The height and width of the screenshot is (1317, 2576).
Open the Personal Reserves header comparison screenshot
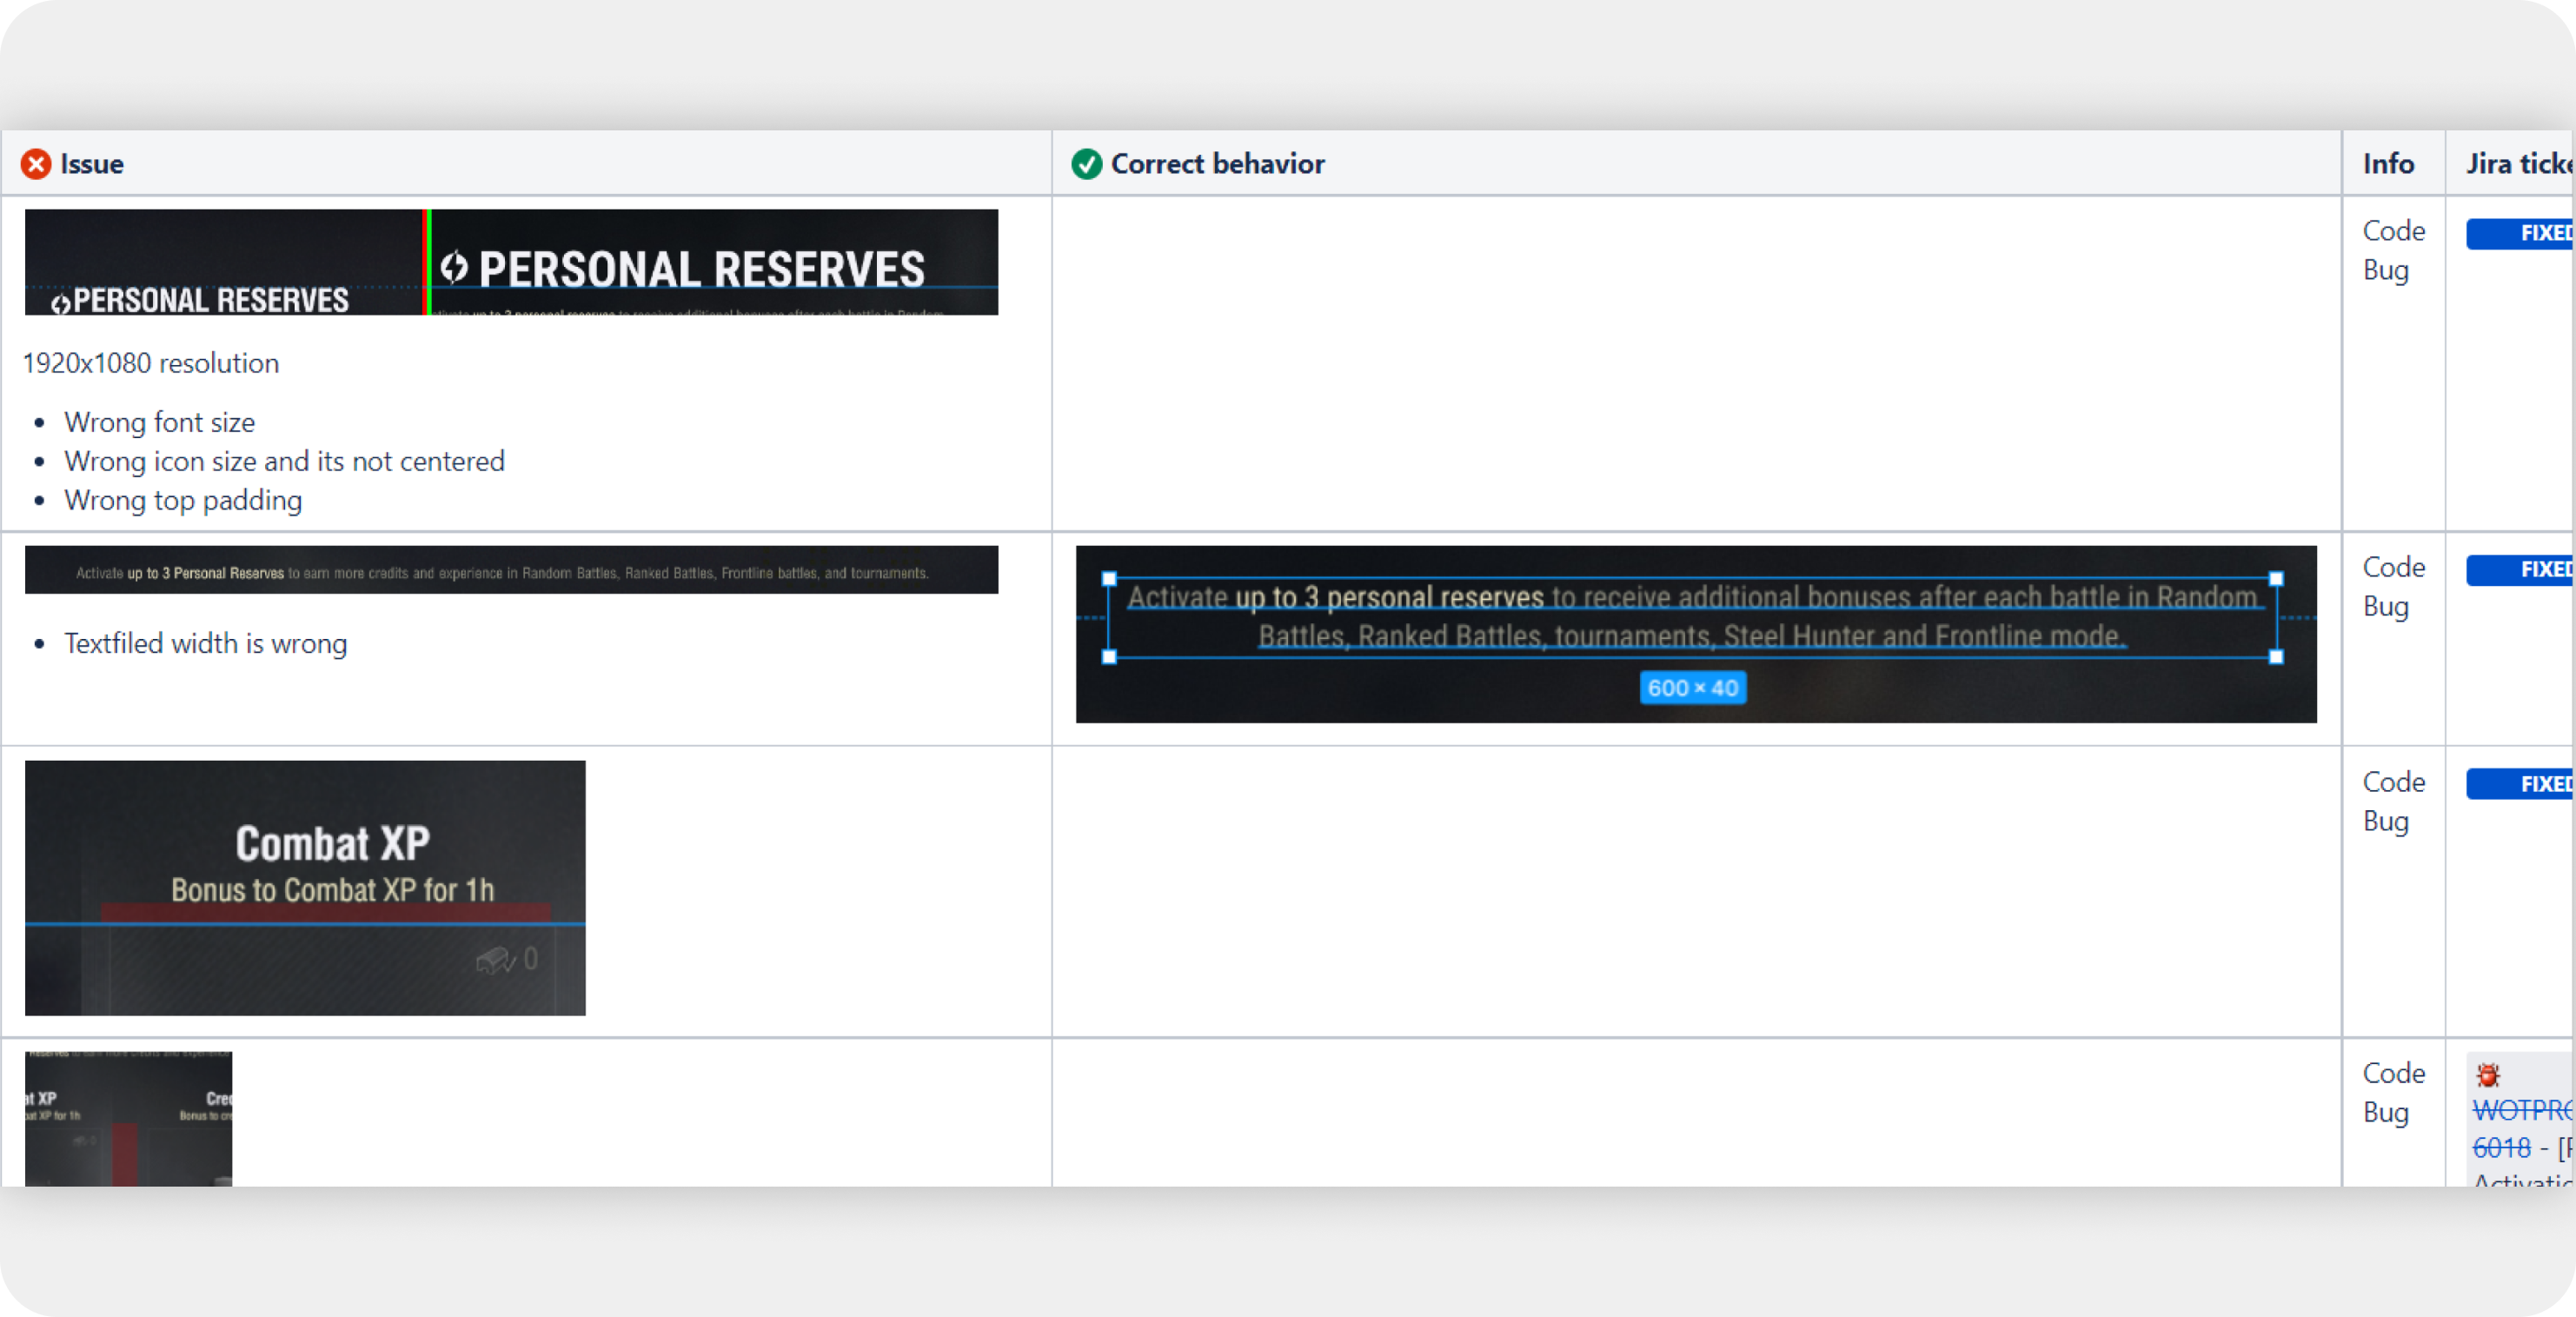click(x=511, y=262)
